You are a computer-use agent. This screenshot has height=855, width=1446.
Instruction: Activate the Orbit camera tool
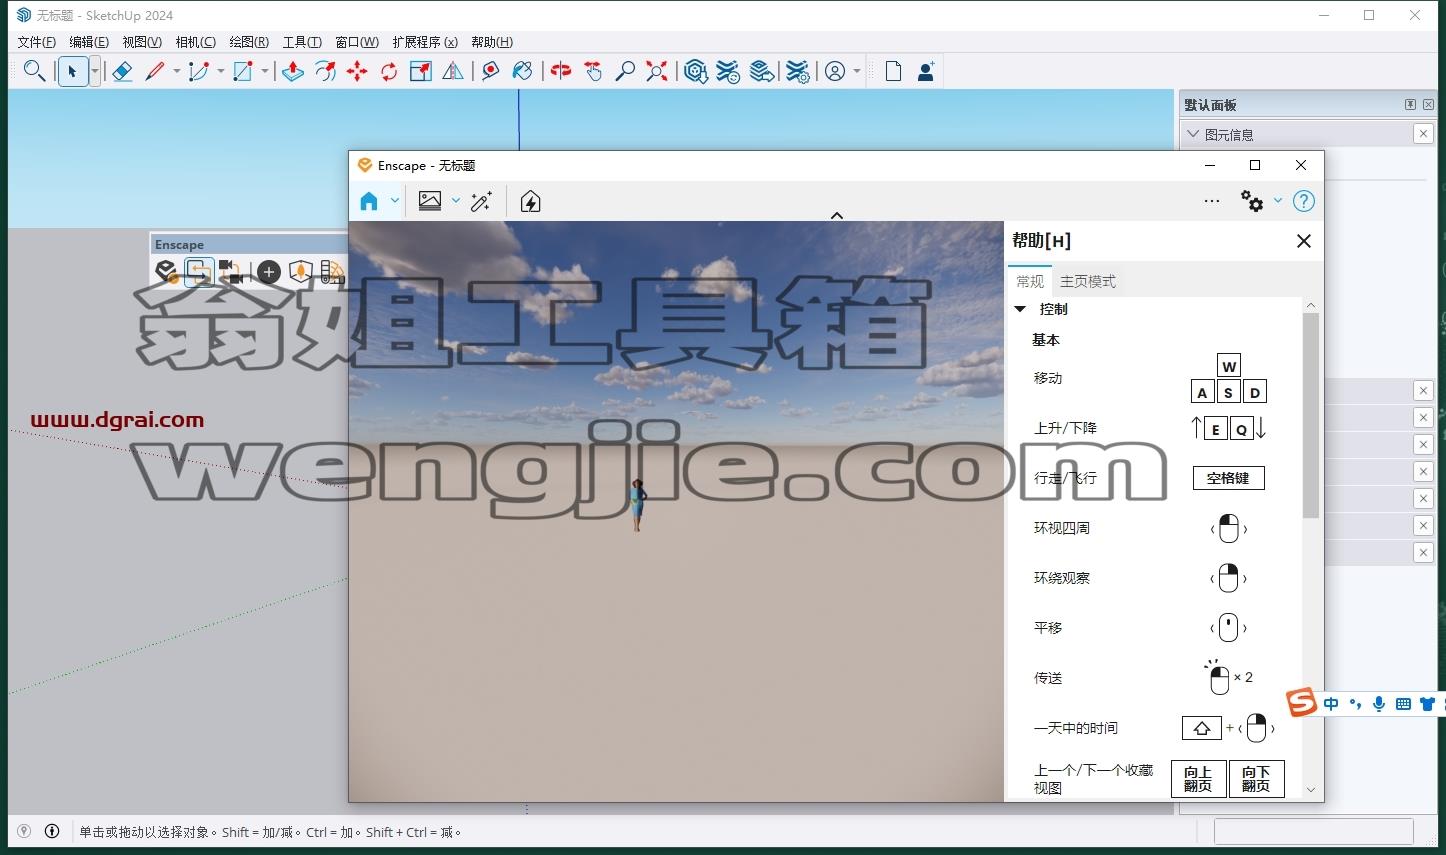click(x=561, y=71)
